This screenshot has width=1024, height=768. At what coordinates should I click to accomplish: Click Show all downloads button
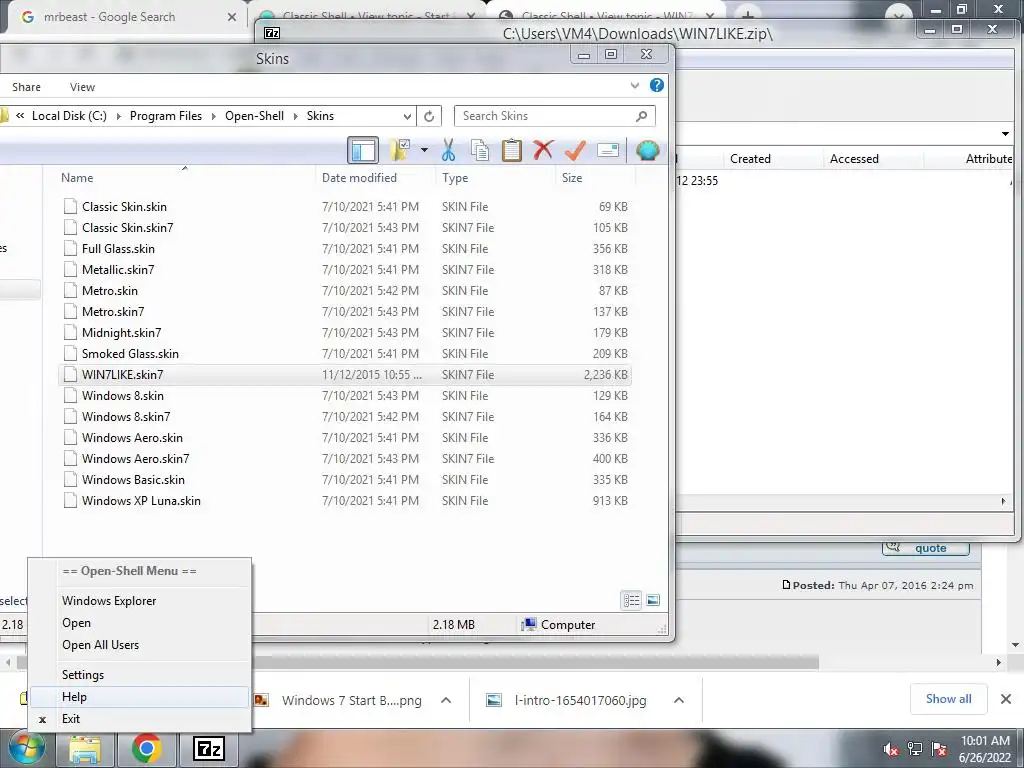pyautogui.click(x=948, y=699)
